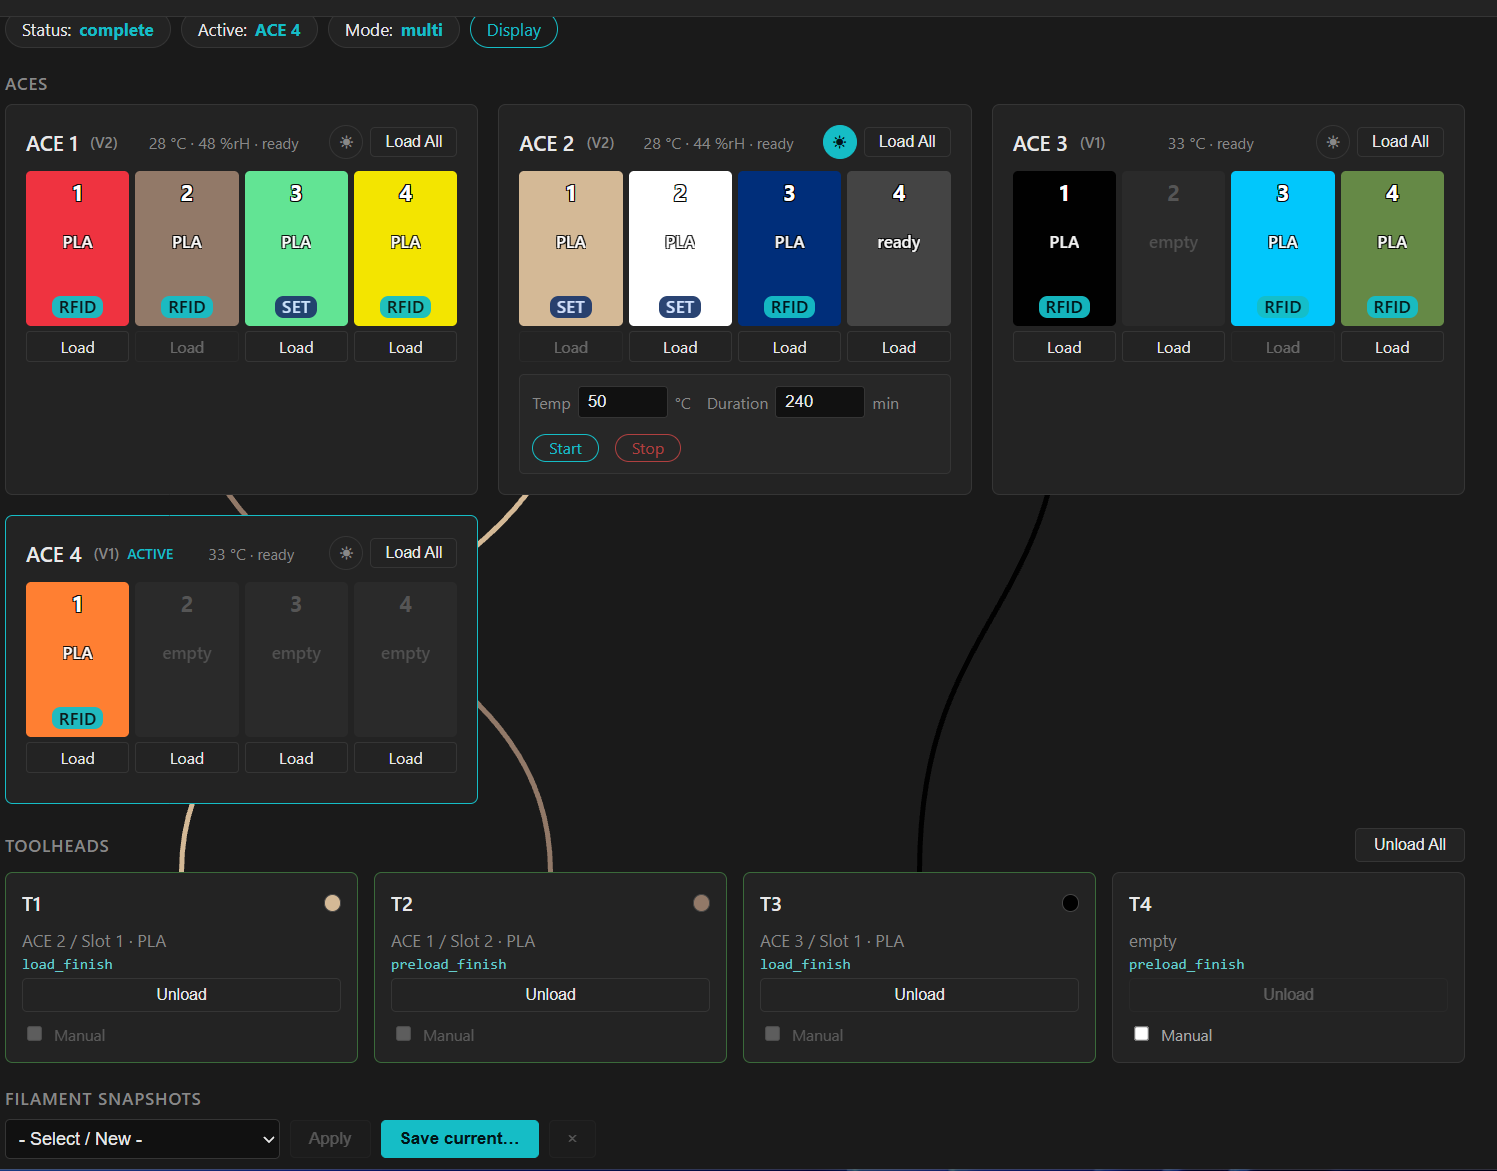Screen dimensions: 1497x1171
Task: Toggle the active ACE 2 dryer icon
Action: pos(839,142)
